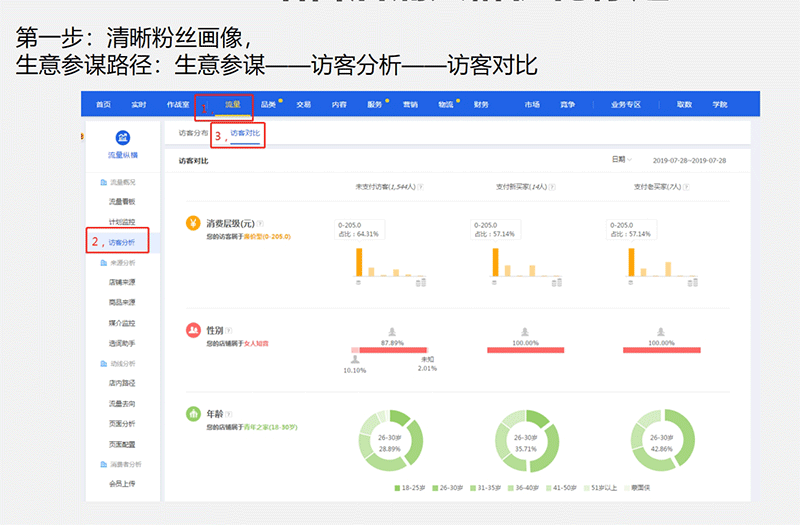This screenshot has height=525, width=800.
Task: Click the 流量纵横 logo icon in sidebar
Action: pos(123,138)
